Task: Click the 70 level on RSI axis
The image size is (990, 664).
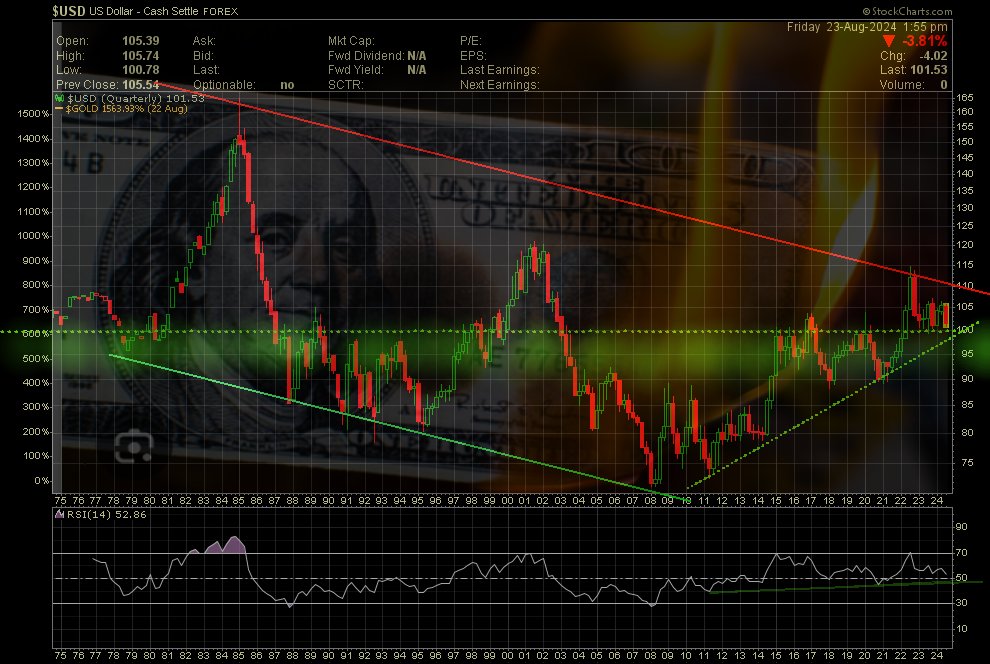Action: [962, 553]
